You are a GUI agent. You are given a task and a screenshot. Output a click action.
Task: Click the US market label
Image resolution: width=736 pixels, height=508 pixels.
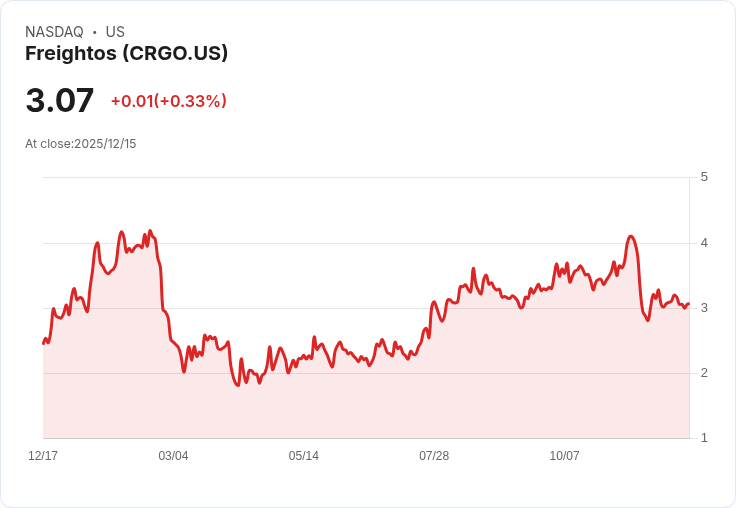(115, 32)
